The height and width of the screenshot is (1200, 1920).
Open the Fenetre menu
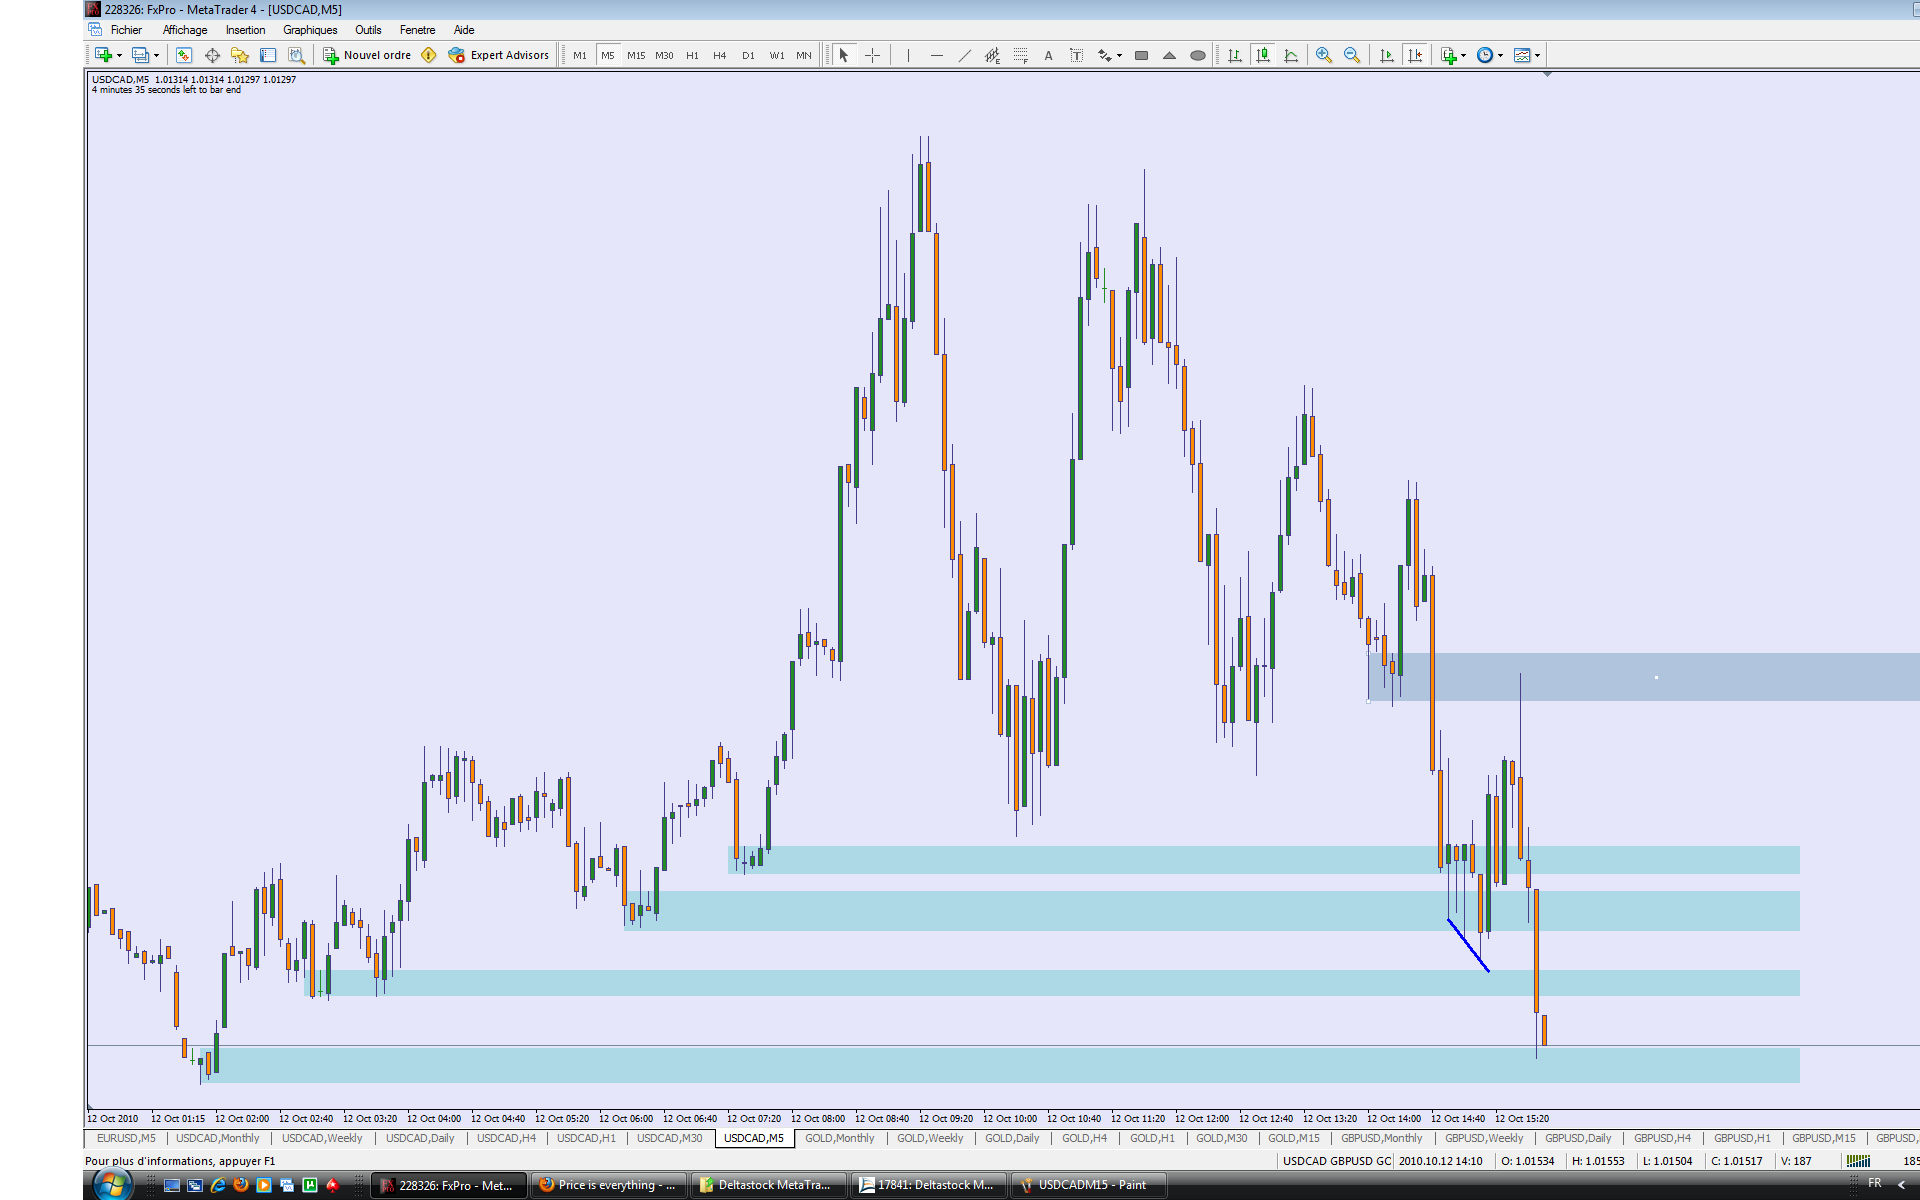[417, 30]
